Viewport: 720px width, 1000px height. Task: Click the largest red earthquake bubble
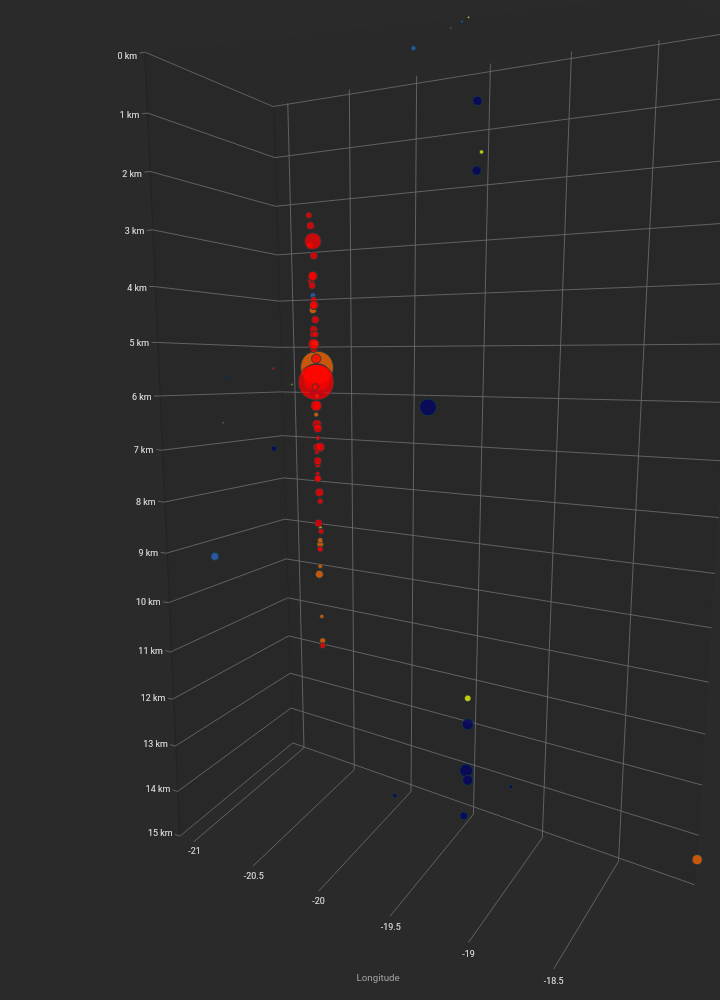(316, 383)
